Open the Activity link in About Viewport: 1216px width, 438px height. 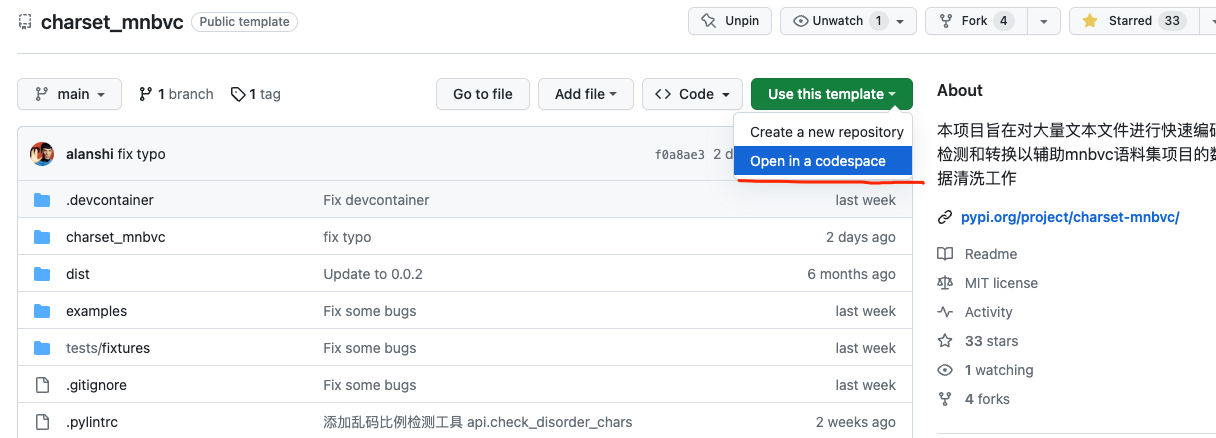point(989,312)
